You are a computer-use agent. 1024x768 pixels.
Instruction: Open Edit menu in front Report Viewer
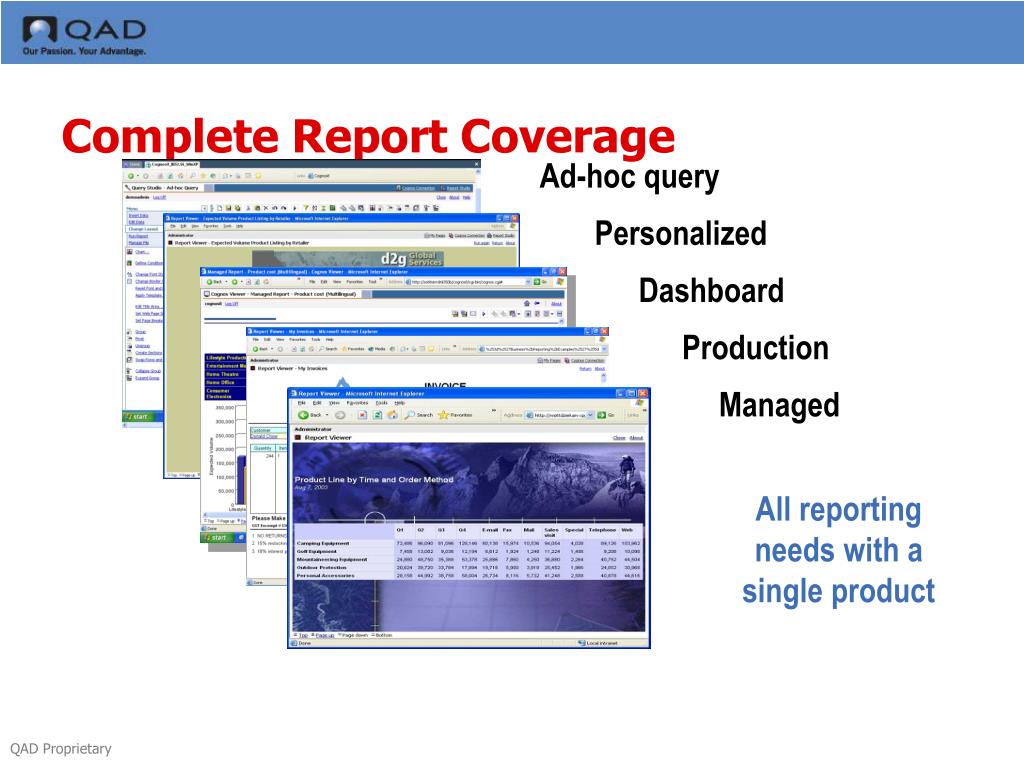[317, 403]
